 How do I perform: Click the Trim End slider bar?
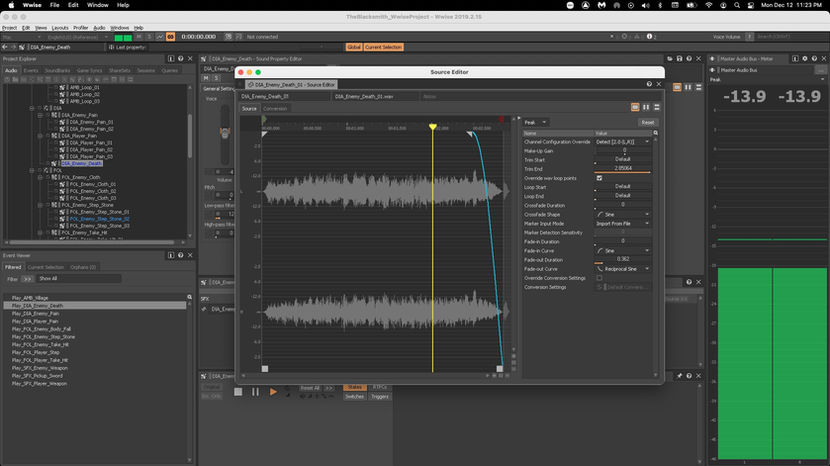622,173
